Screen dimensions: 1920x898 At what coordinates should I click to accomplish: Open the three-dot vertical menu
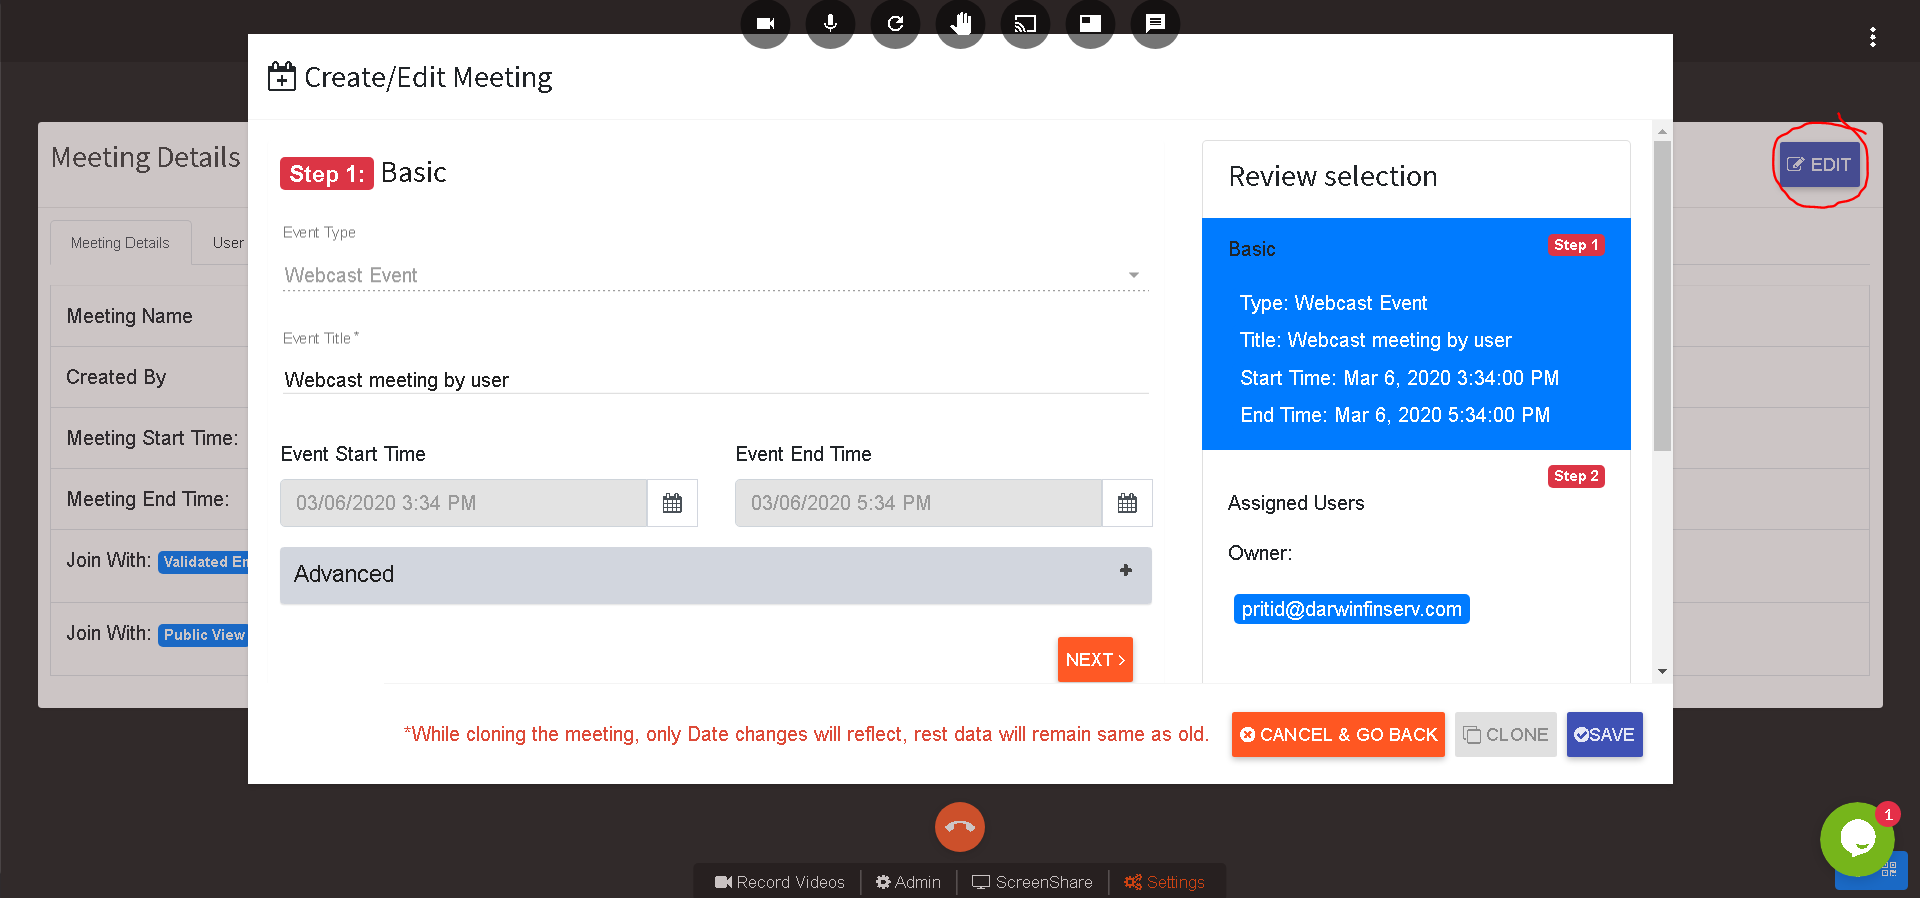click(1872, 37)
